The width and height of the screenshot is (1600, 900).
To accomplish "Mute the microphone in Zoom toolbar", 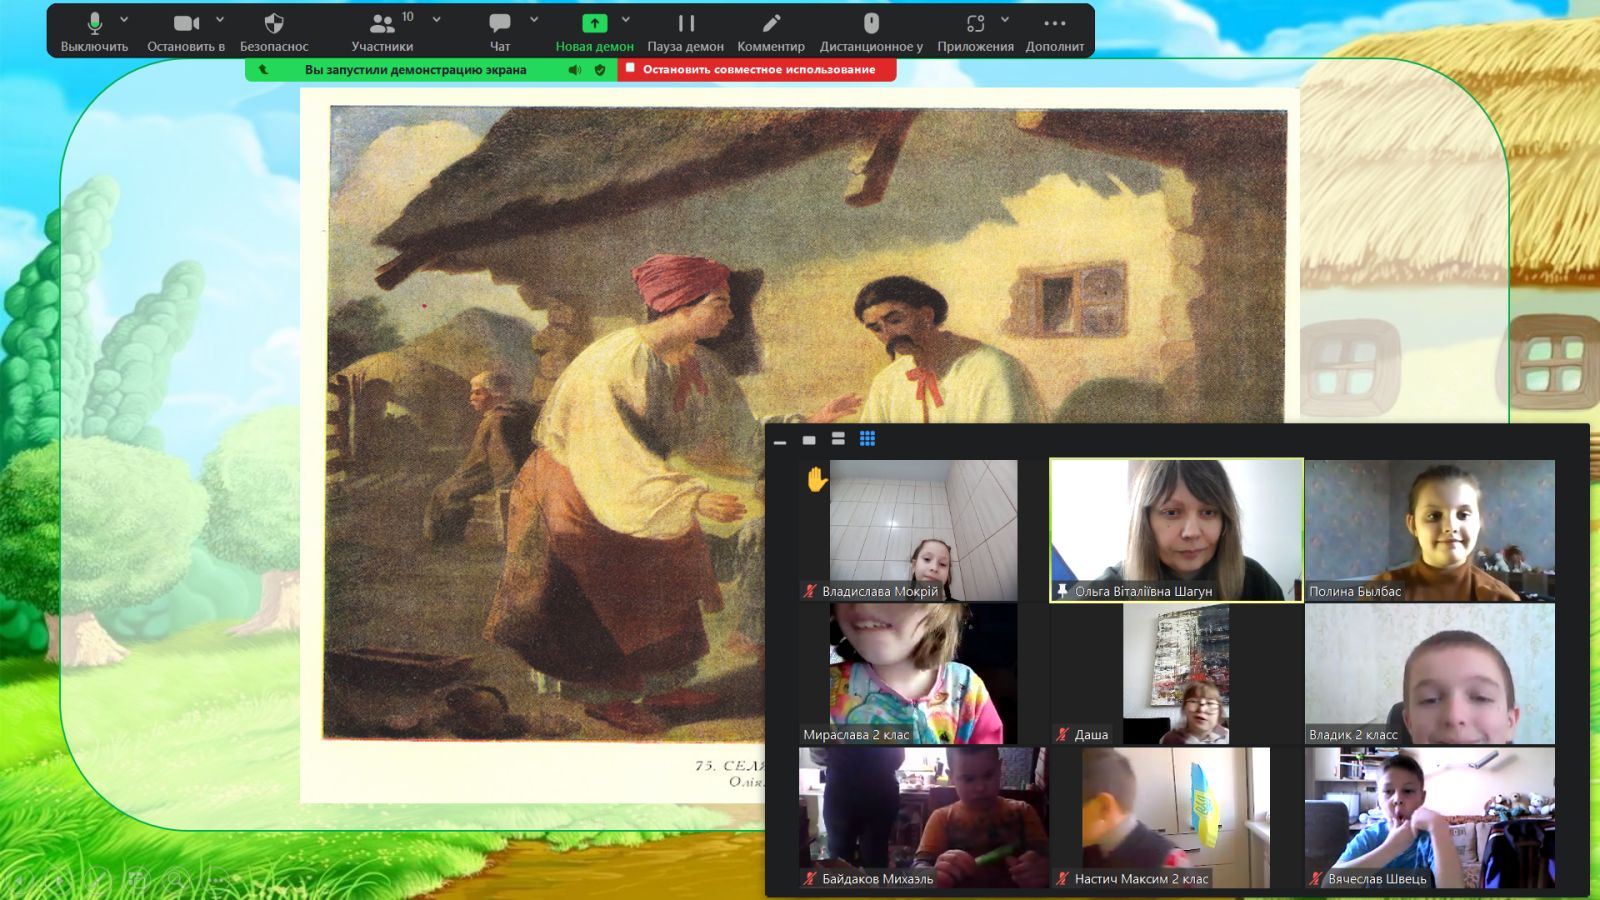I will coord(94,31).
